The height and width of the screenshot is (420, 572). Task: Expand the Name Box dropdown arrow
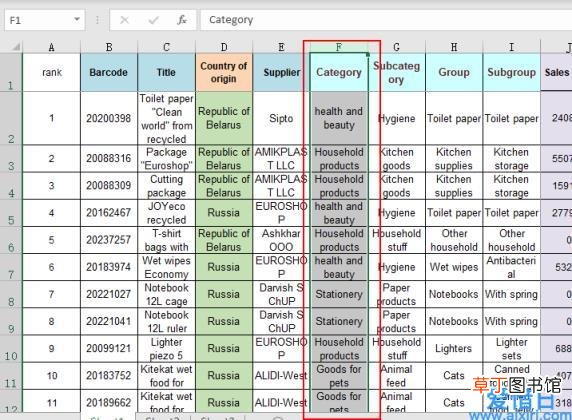pos(77,19)
